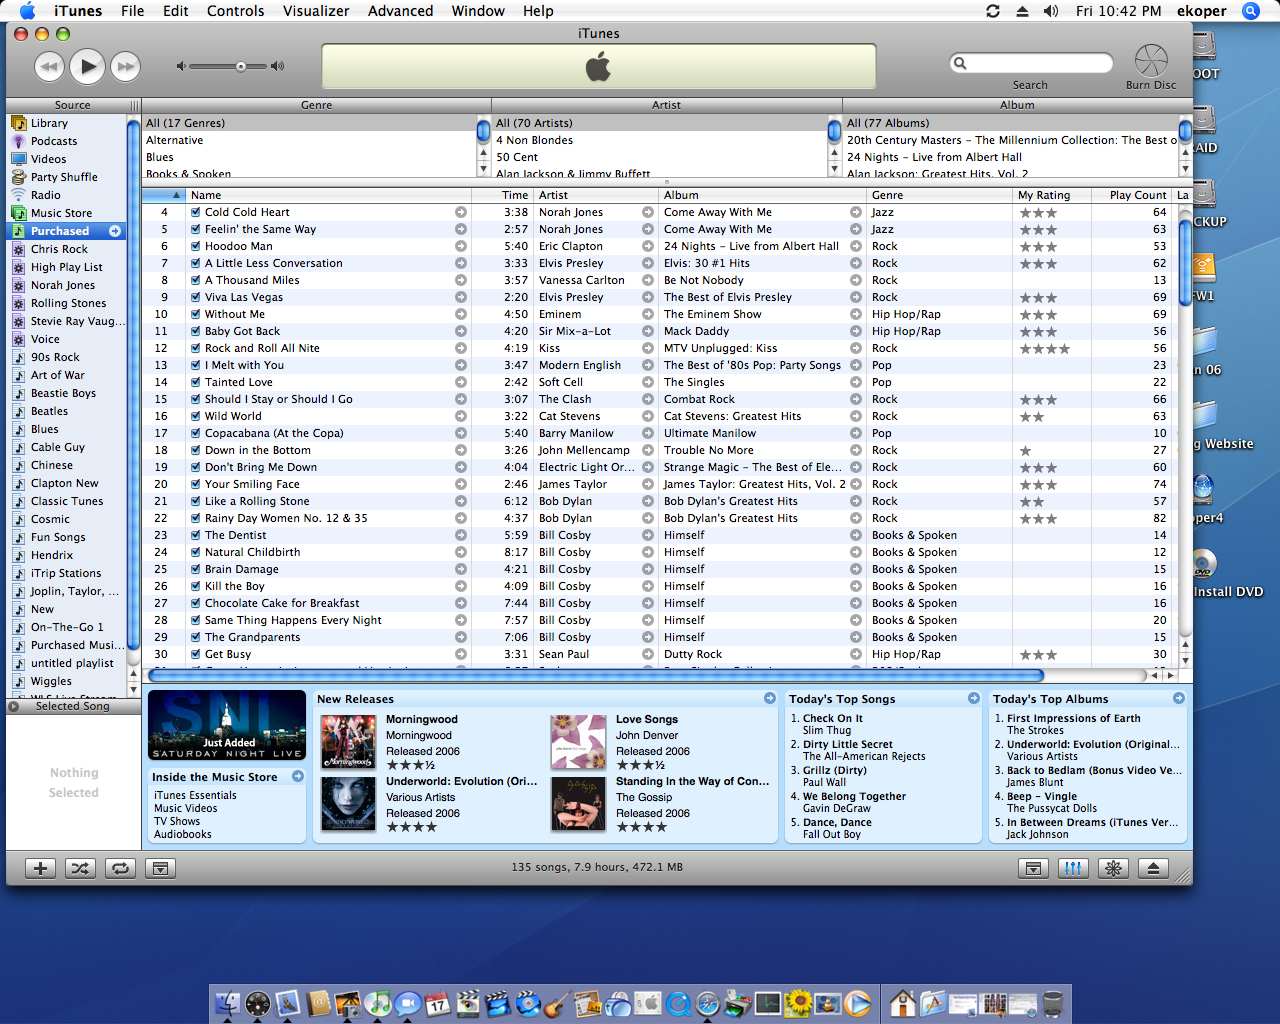Open the Controls menu
The image size is (1280, 1024).
coord(236,11)
